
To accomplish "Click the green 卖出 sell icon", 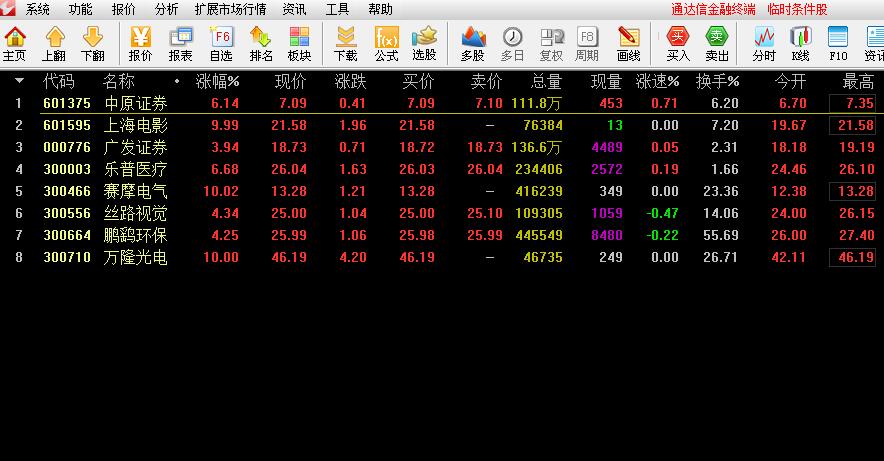I will tap(717, 44).
